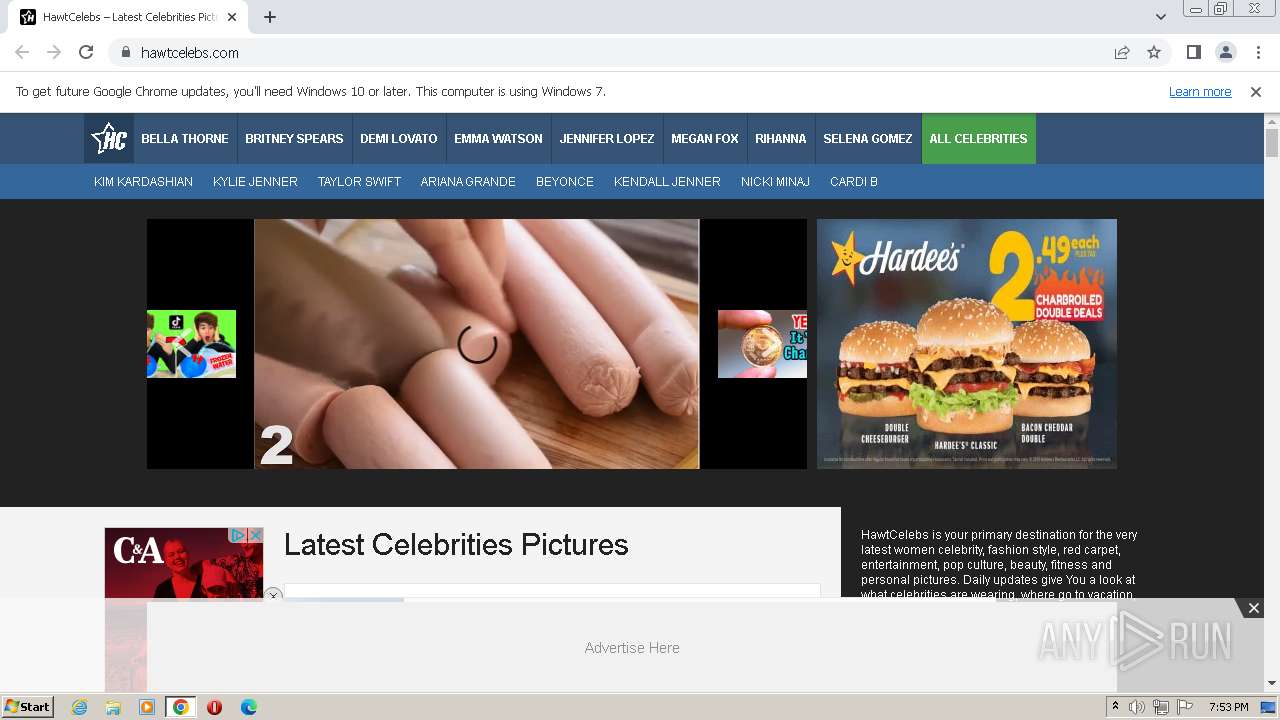Click the taskbar clock 7:53 PM
1280x720 pixels.
coord(1228,707)
